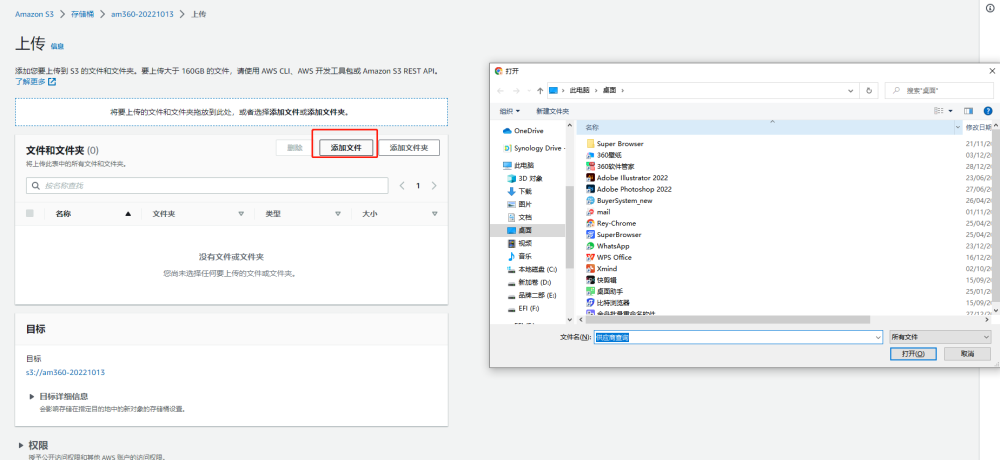Open the blue Help icon in the dialog
The width and height of the screenshot is (1000, 460).
988,111
